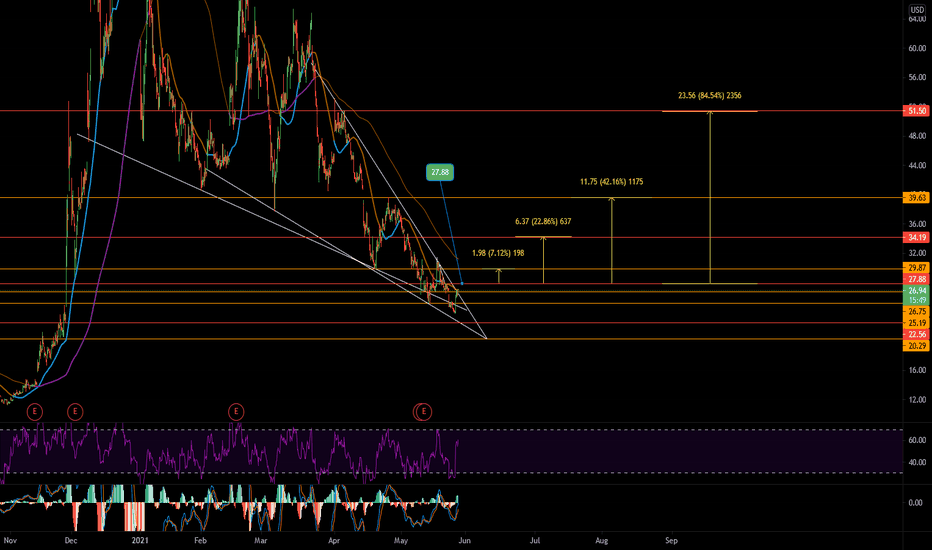Image resolution: width=932 pixels, height=550 pixels.
Task: Select the measurement label 6.37 (22.86%) 637
Action: (x=543, y=222)
